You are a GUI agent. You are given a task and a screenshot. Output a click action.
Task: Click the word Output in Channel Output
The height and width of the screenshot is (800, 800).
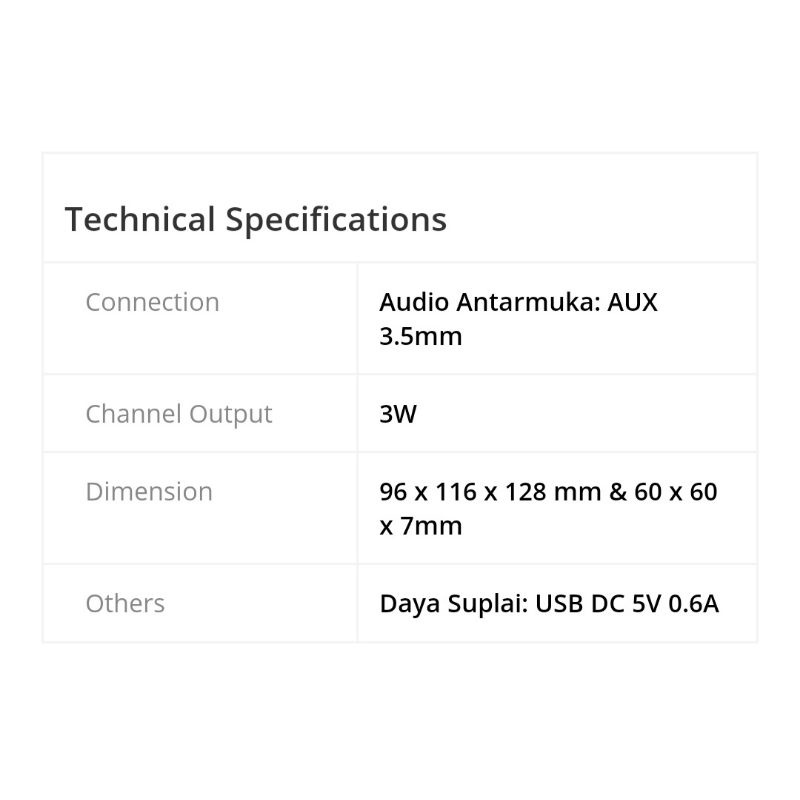(231, 414)
